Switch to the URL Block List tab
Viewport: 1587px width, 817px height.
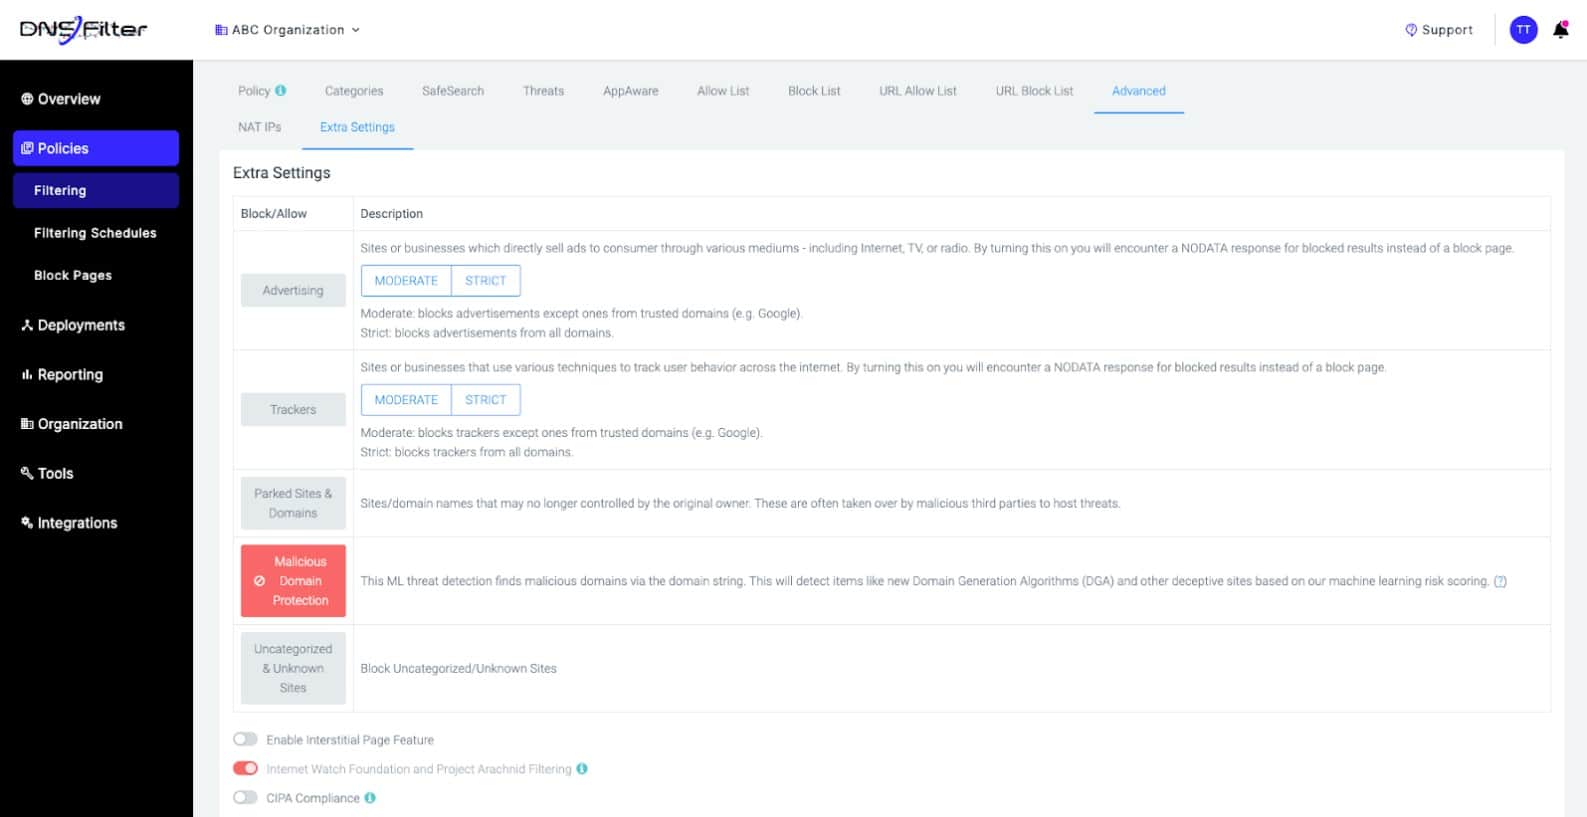1034,91
